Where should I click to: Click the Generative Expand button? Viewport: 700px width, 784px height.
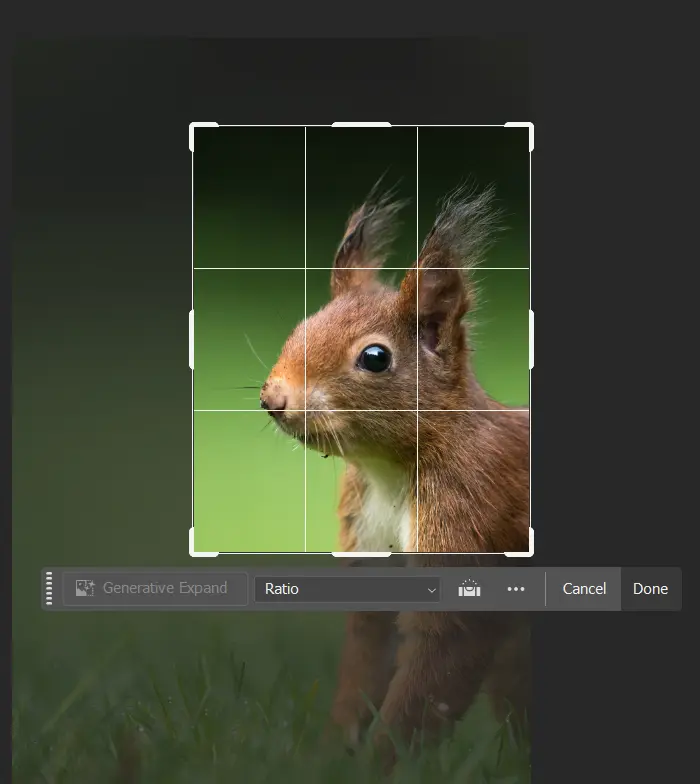coord(155,588)
